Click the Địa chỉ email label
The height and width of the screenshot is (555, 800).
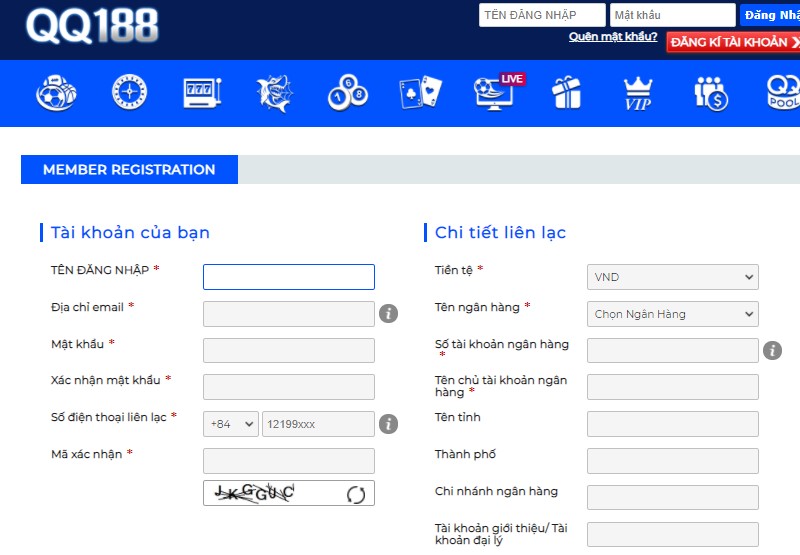(87, 307)
